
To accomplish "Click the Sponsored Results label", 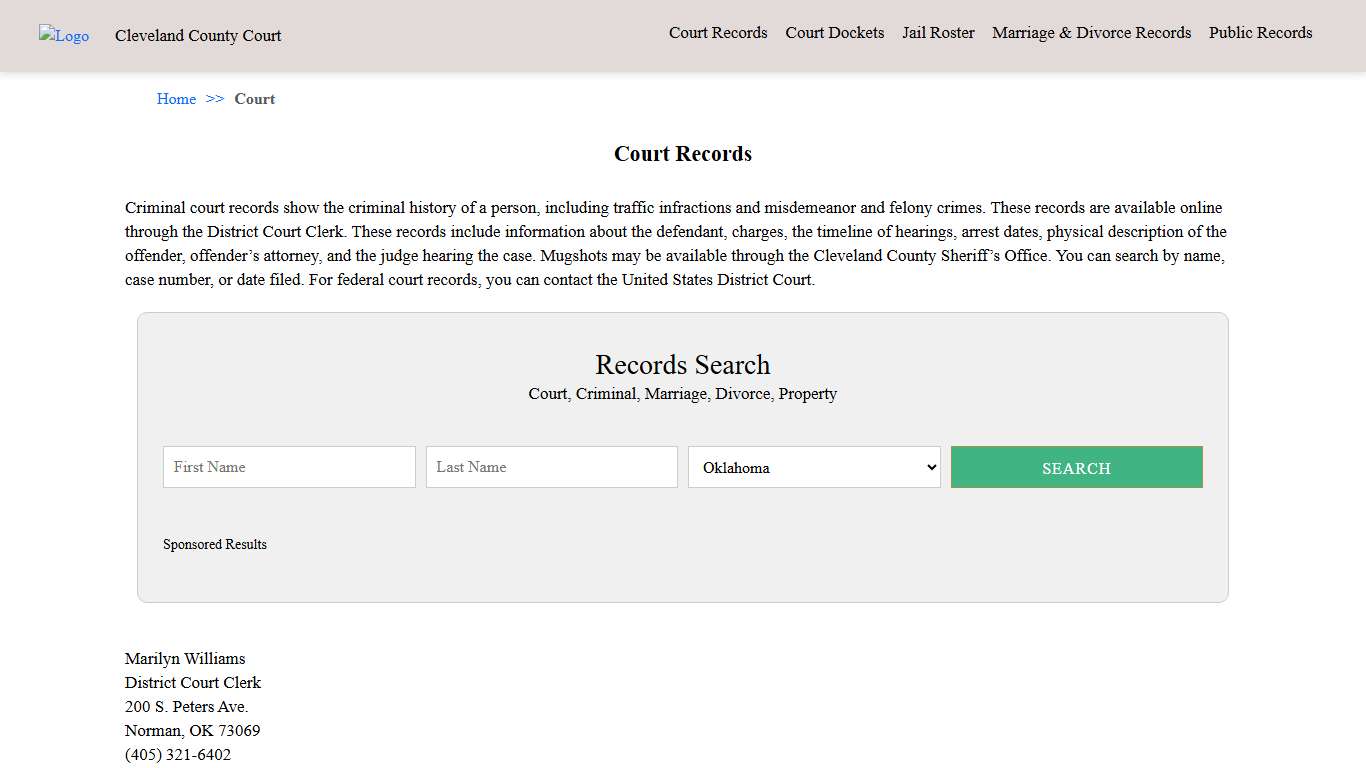I will (x=215, y=544).
